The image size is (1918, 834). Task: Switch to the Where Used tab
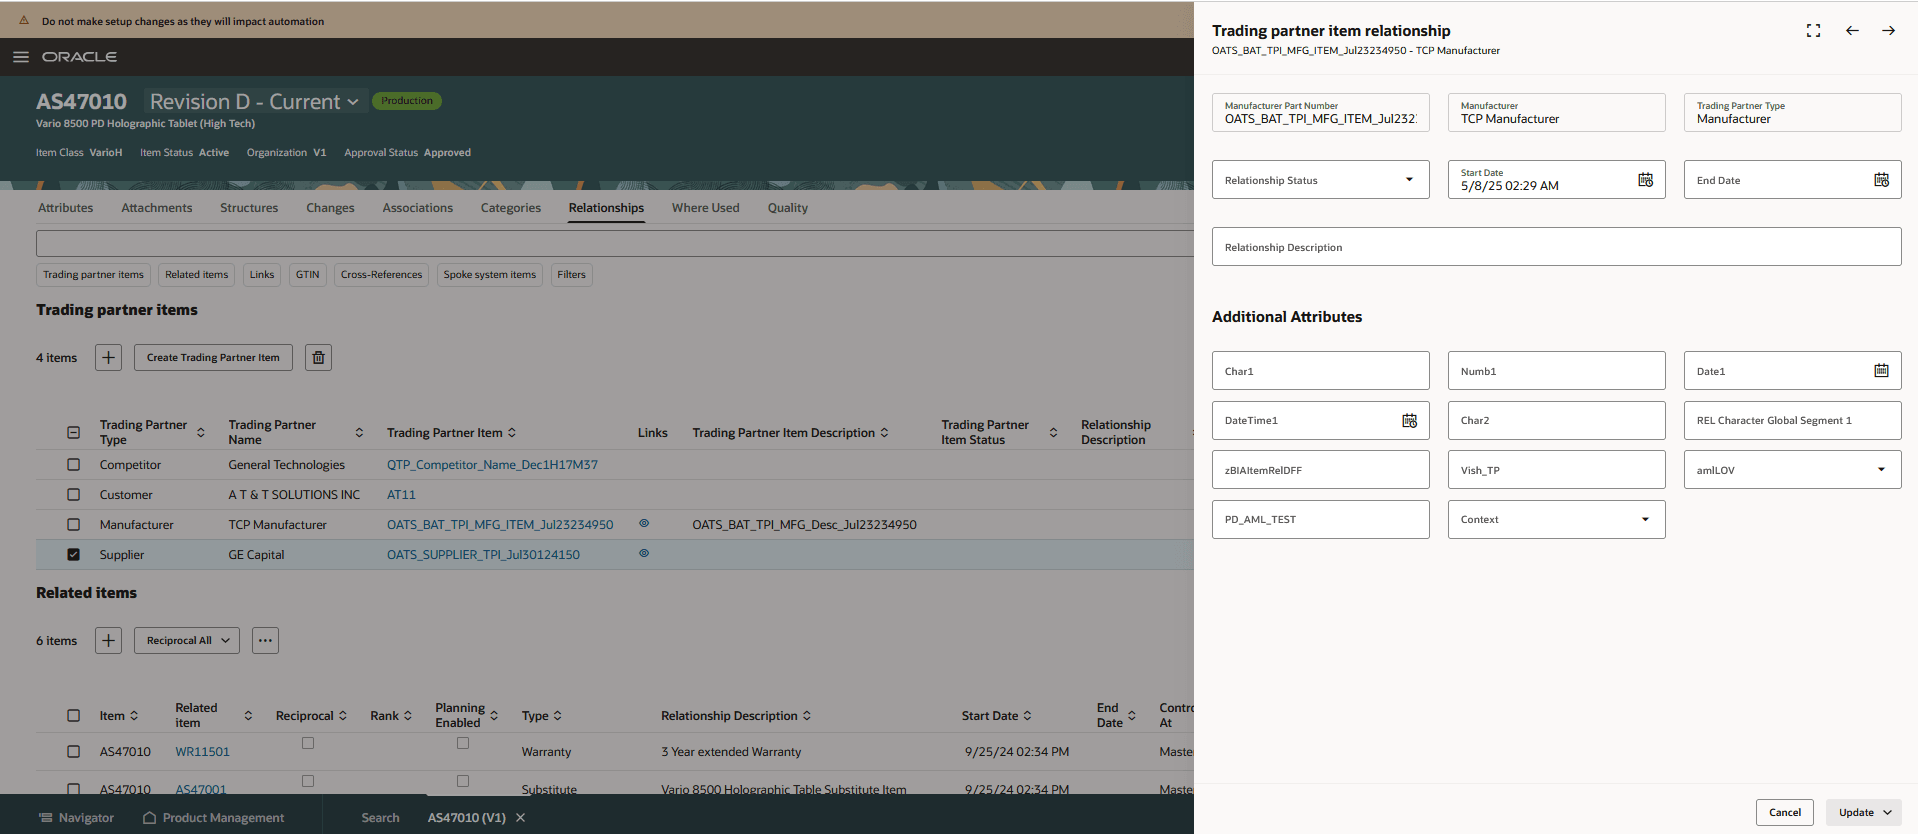pos(706,208)
